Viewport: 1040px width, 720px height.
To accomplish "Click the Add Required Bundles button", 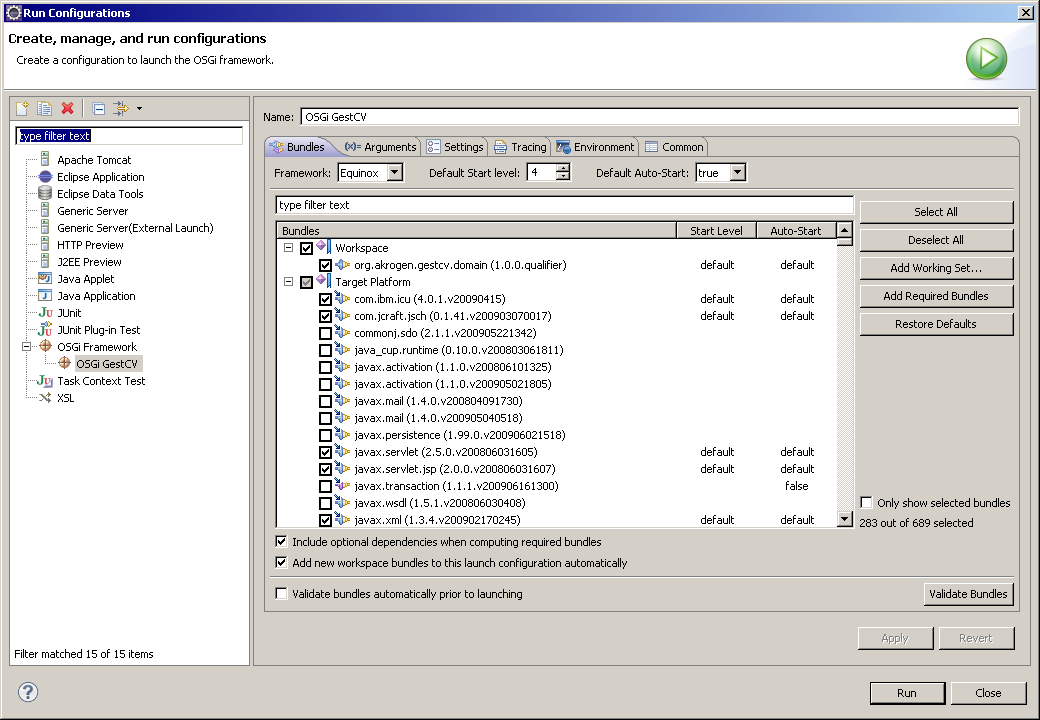I will (936, 296).
